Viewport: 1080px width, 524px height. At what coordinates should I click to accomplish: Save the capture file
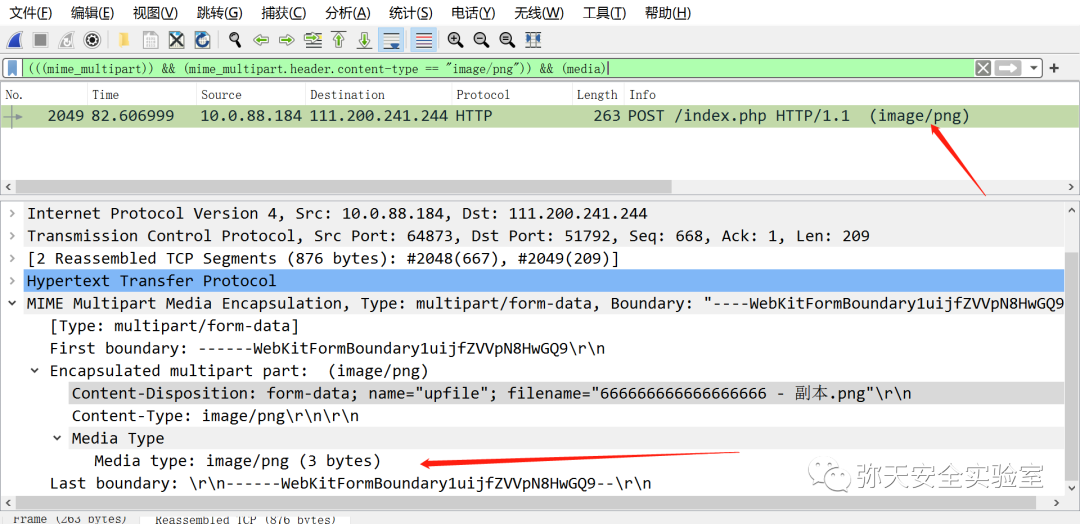[x=150, y=40]
